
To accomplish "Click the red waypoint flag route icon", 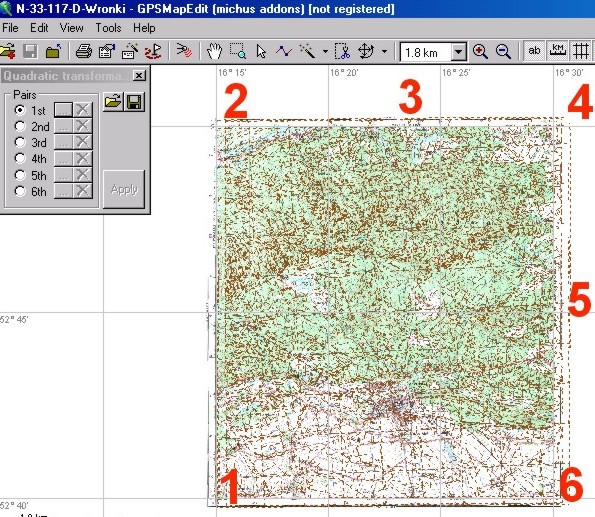I will tap(153, 51).
